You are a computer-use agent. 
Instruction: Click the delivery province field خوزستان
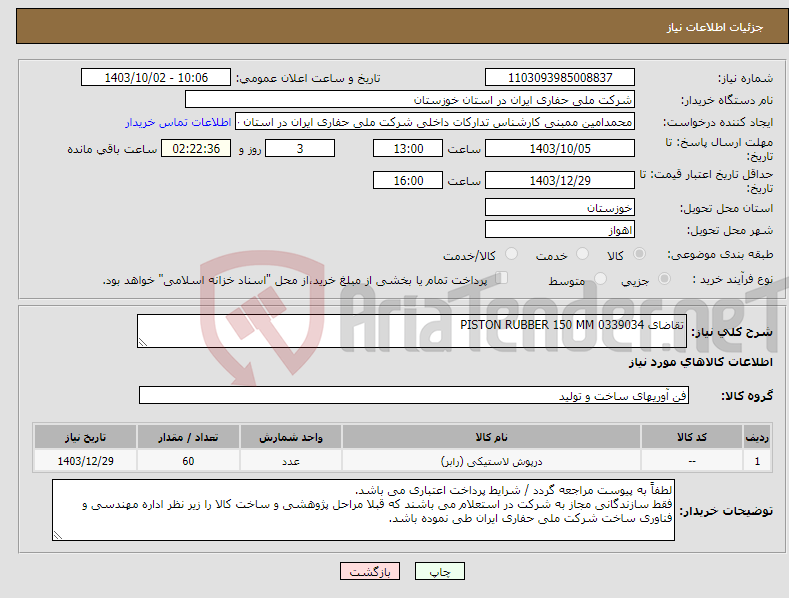[x=560, y=207]
